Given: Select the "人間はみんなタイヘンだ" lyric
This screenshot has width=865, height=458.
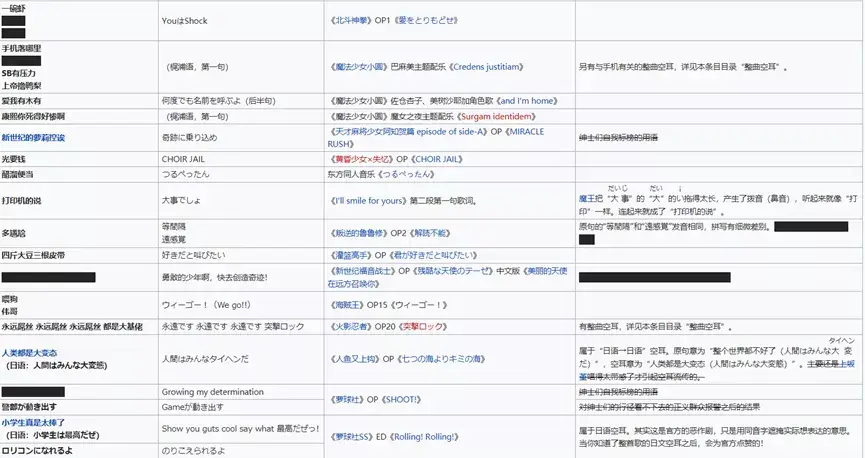Looking at the screenshot, I should click(x=205, y=359).
